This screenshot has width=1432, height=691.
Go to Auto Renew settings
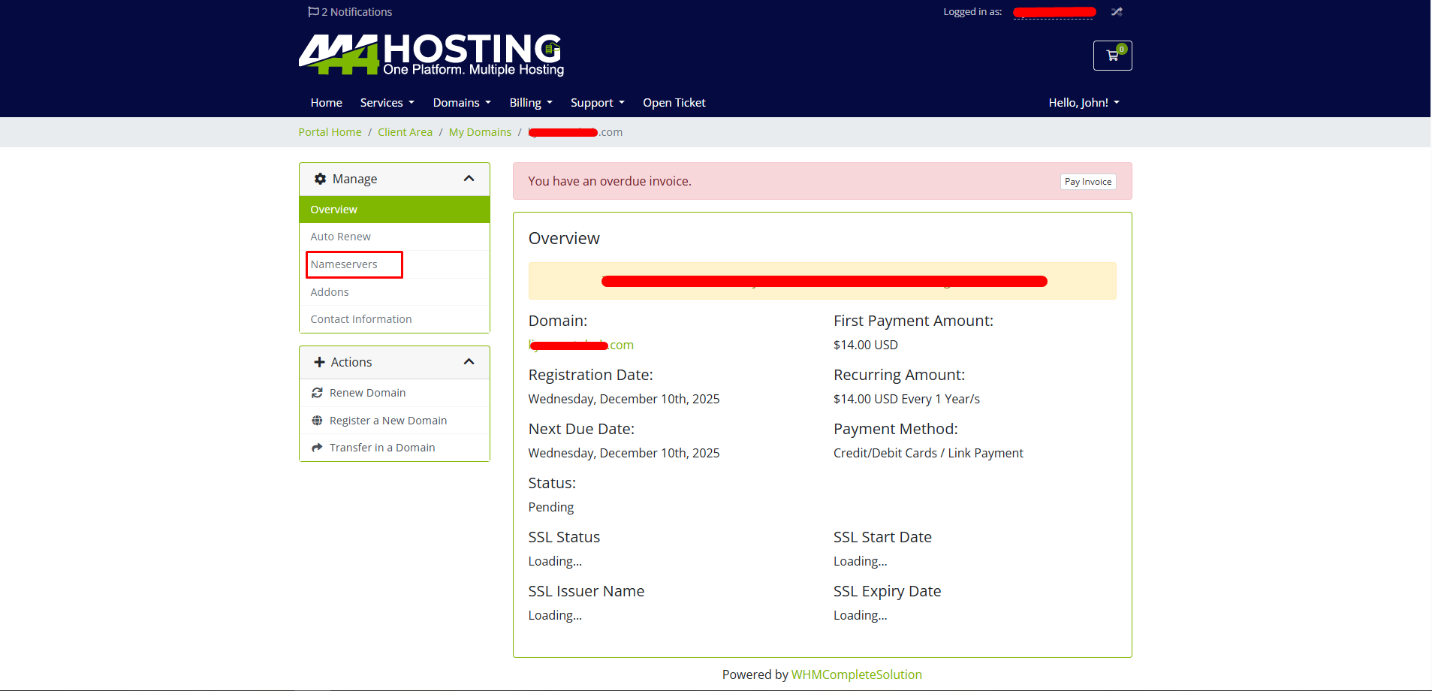[340, 237]
